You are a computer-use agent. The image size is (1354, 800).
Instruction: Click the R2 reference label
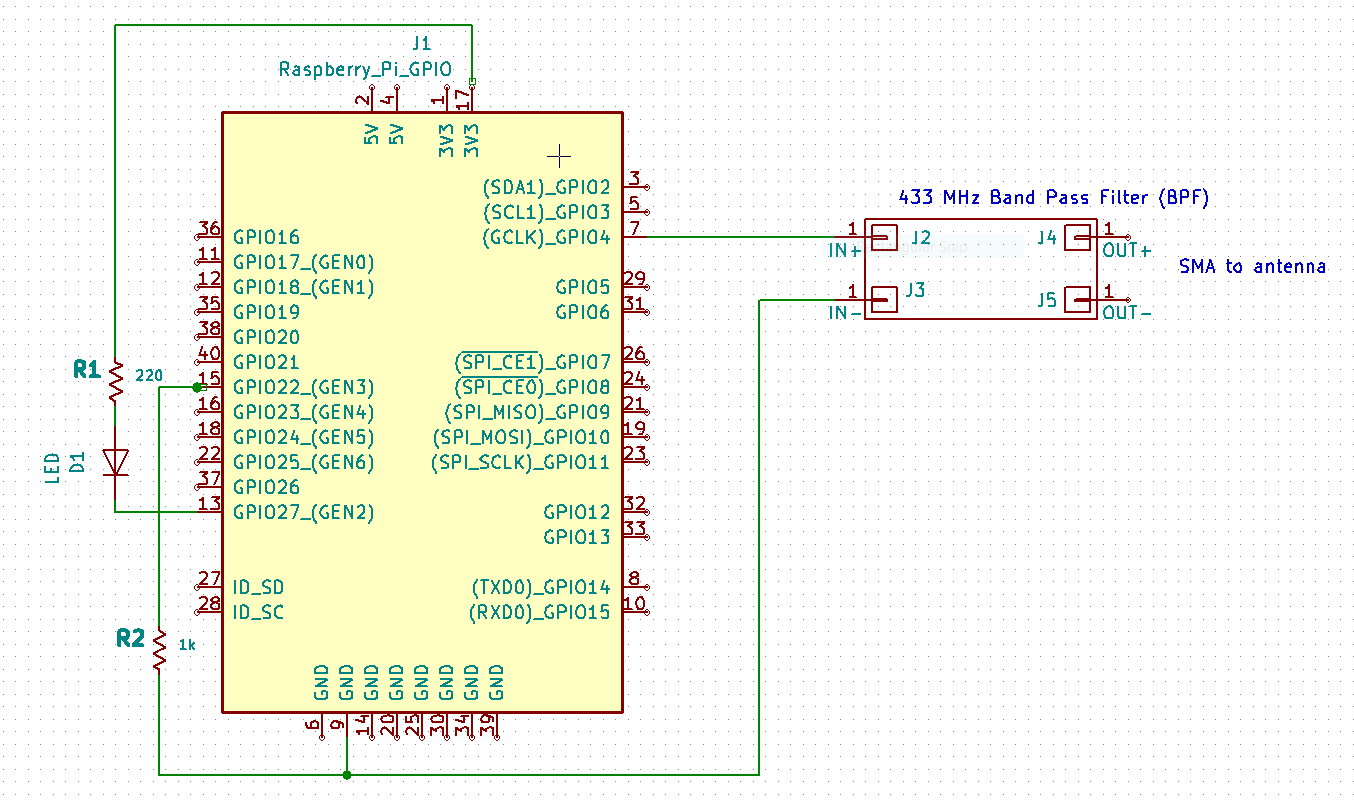tap(130, 638)
